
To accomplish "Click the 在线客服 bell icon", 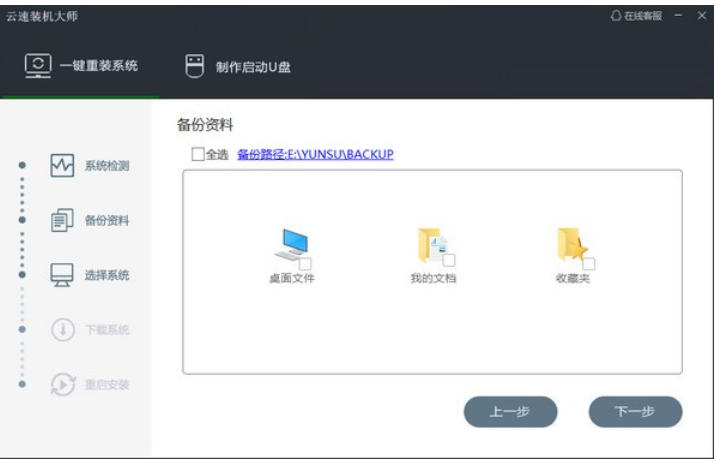I will point(616,15).
